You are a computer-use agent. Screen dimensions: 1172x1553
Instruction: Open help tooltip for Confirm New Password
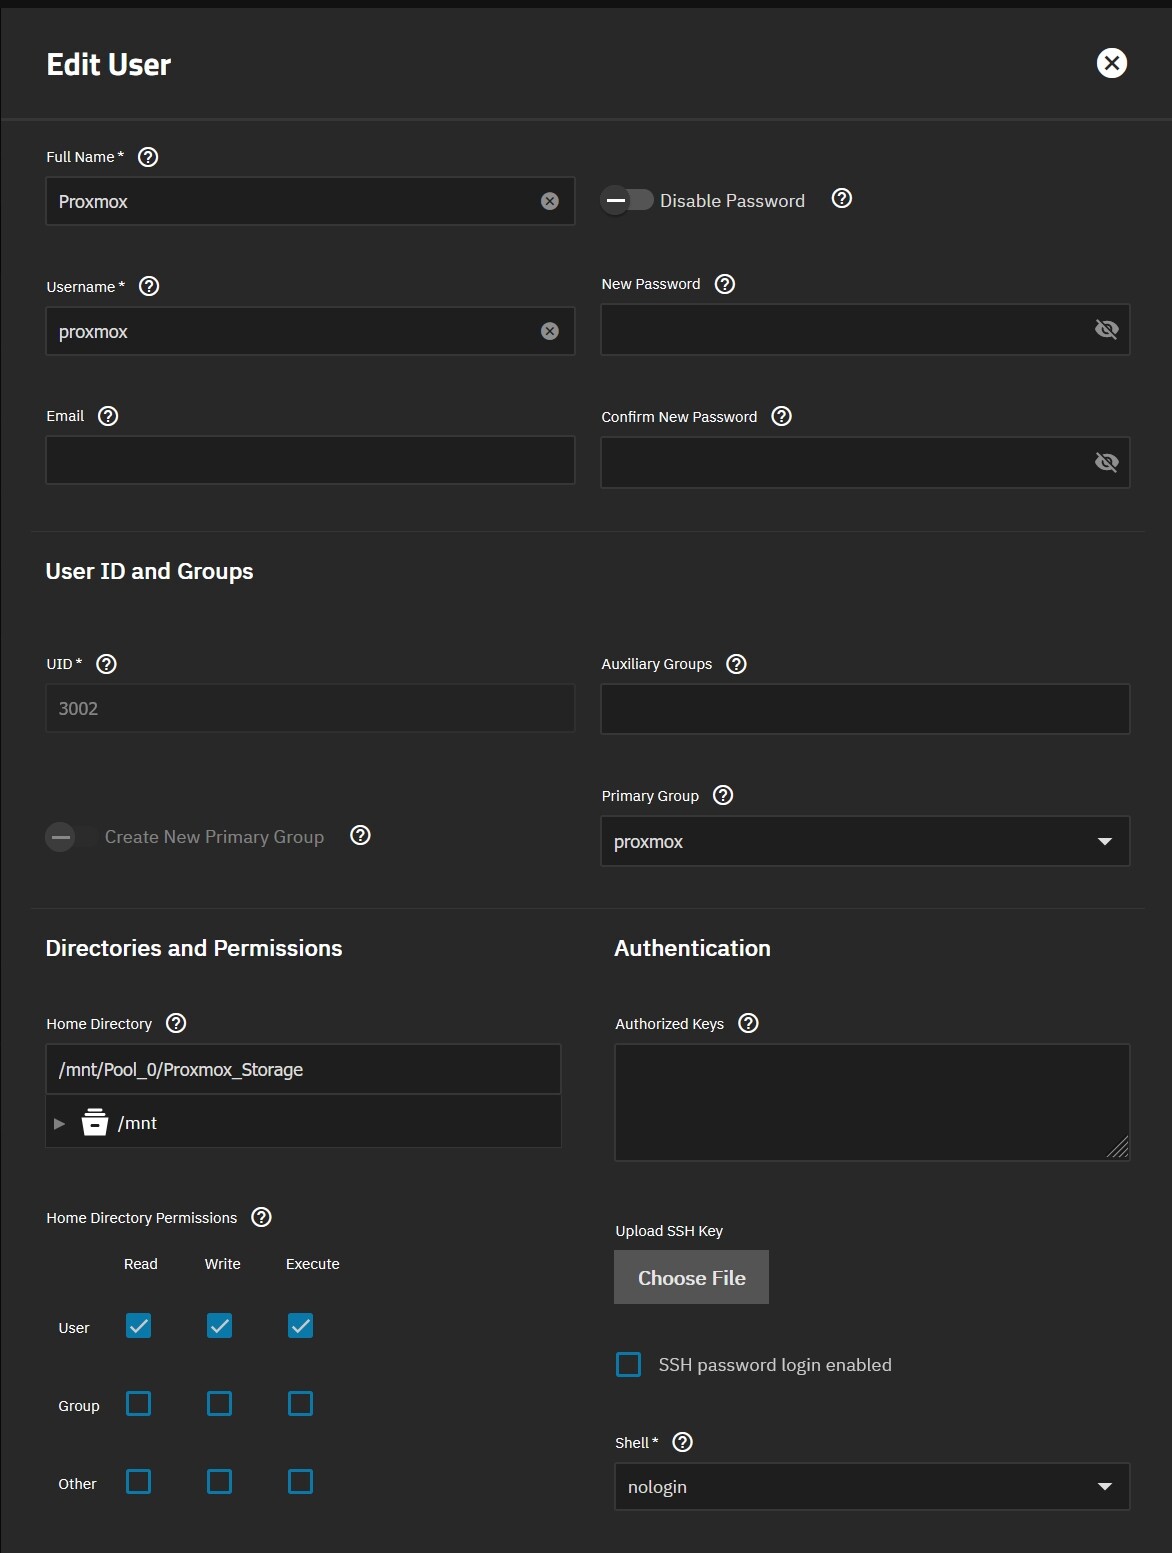(x=782, y=416)
